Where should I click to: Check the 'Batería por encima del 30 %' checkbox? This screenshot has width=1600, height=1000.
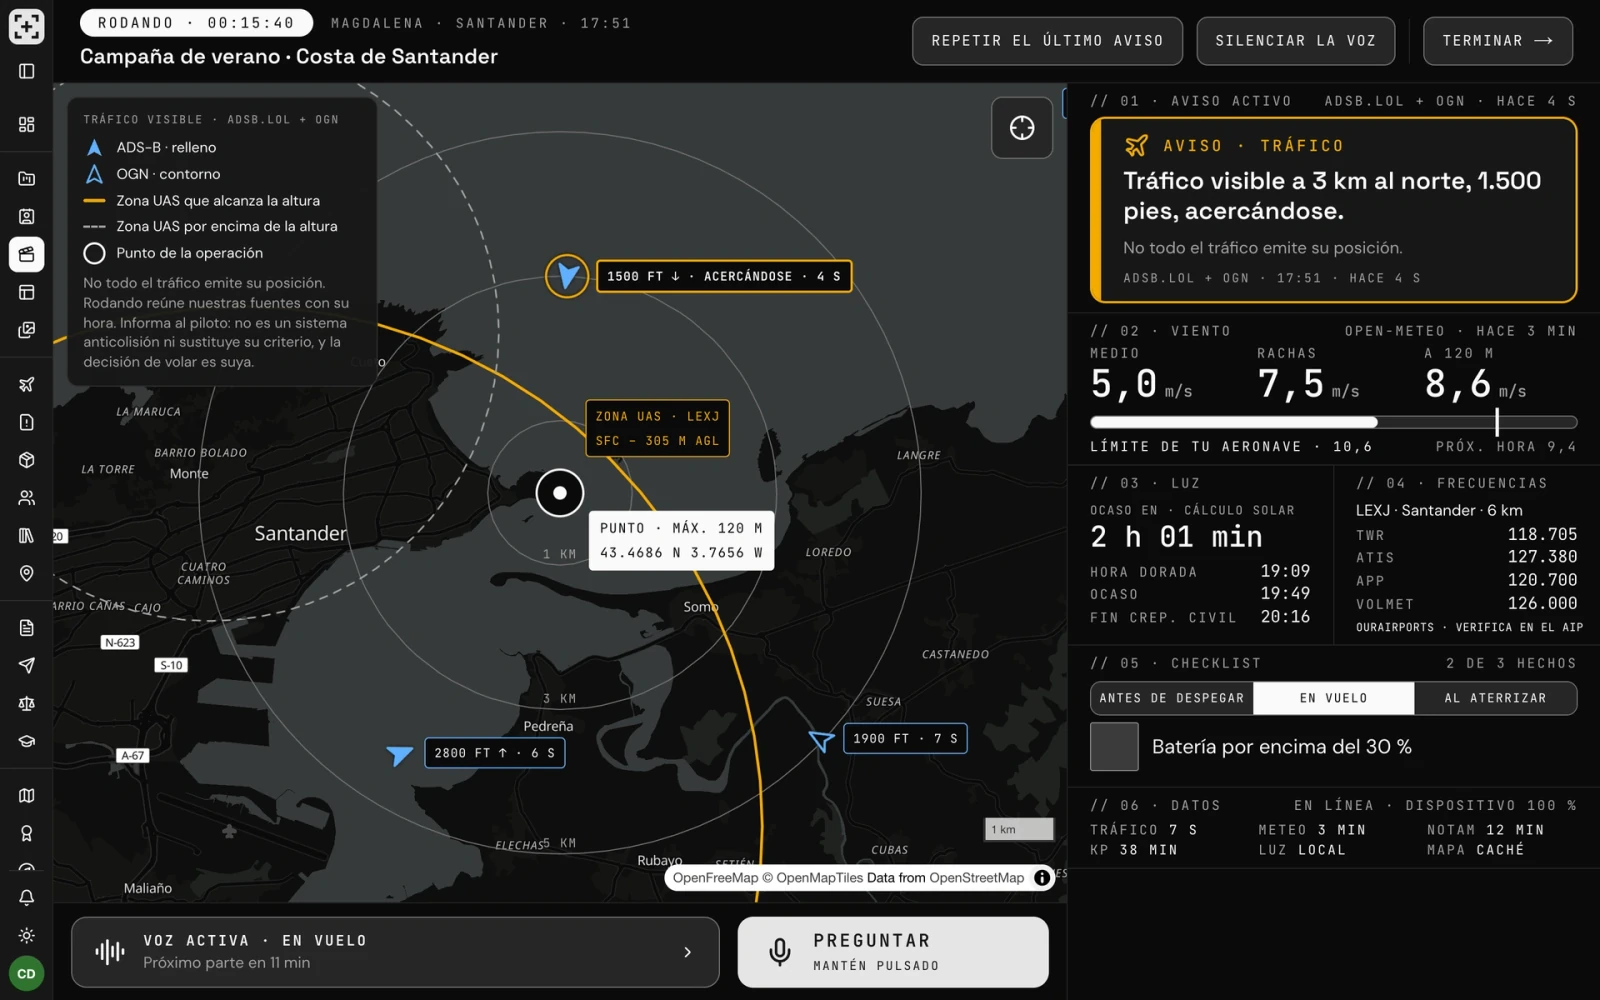pyautogui.click(x=1114, y=747)
